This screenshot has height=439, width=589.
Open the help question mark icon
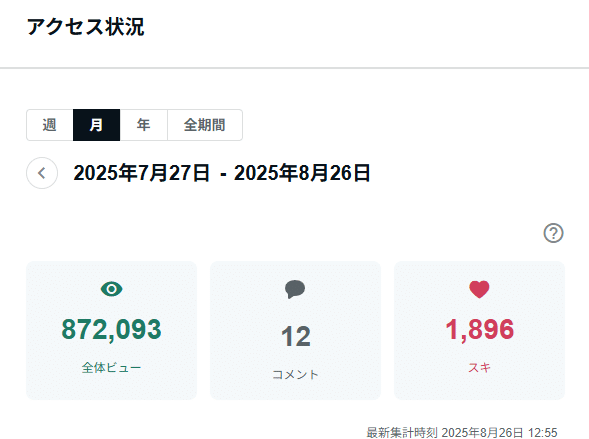(553, 233)
